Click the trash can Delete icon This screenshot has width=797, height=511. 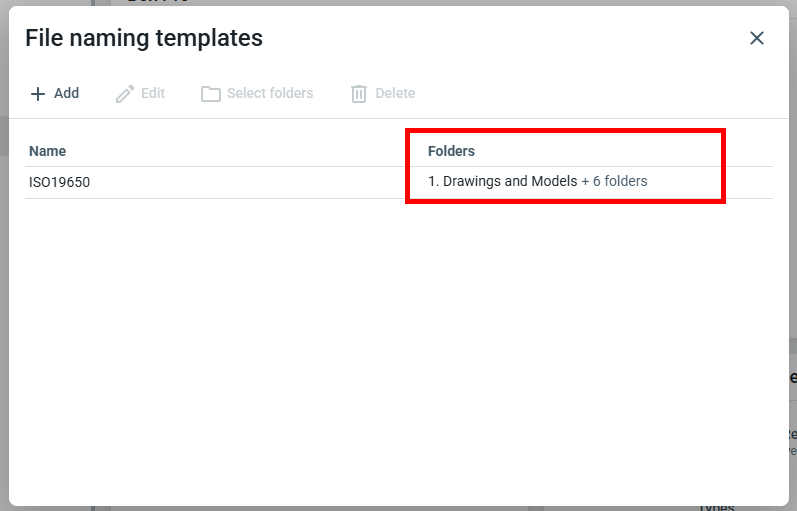(x=359, y=94)
